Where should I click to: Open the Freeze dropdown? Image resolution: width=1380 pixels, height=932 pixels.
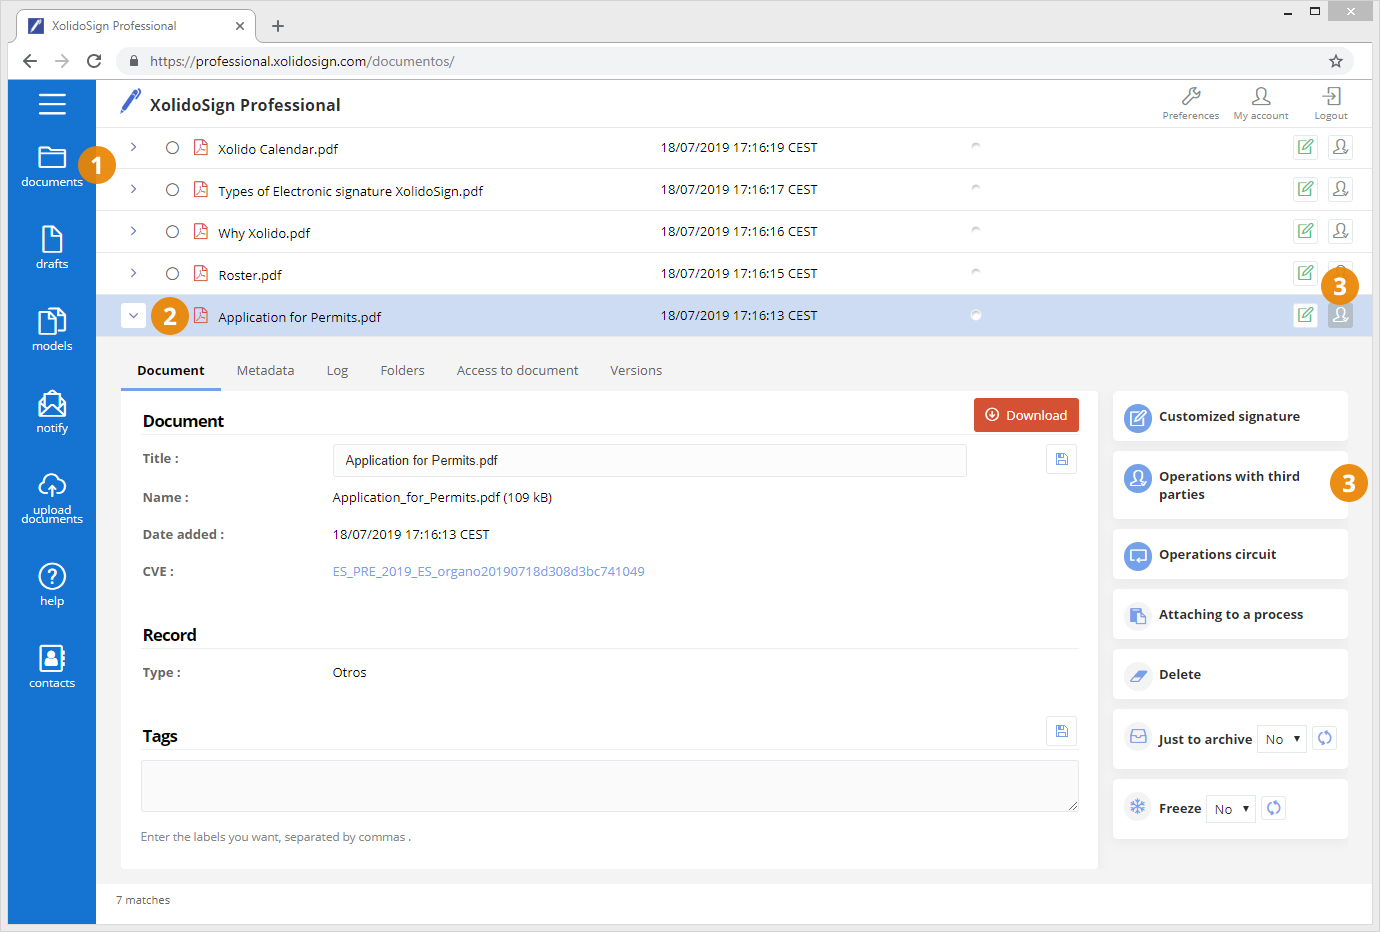pyautogui.click(x=1231, y=809)
